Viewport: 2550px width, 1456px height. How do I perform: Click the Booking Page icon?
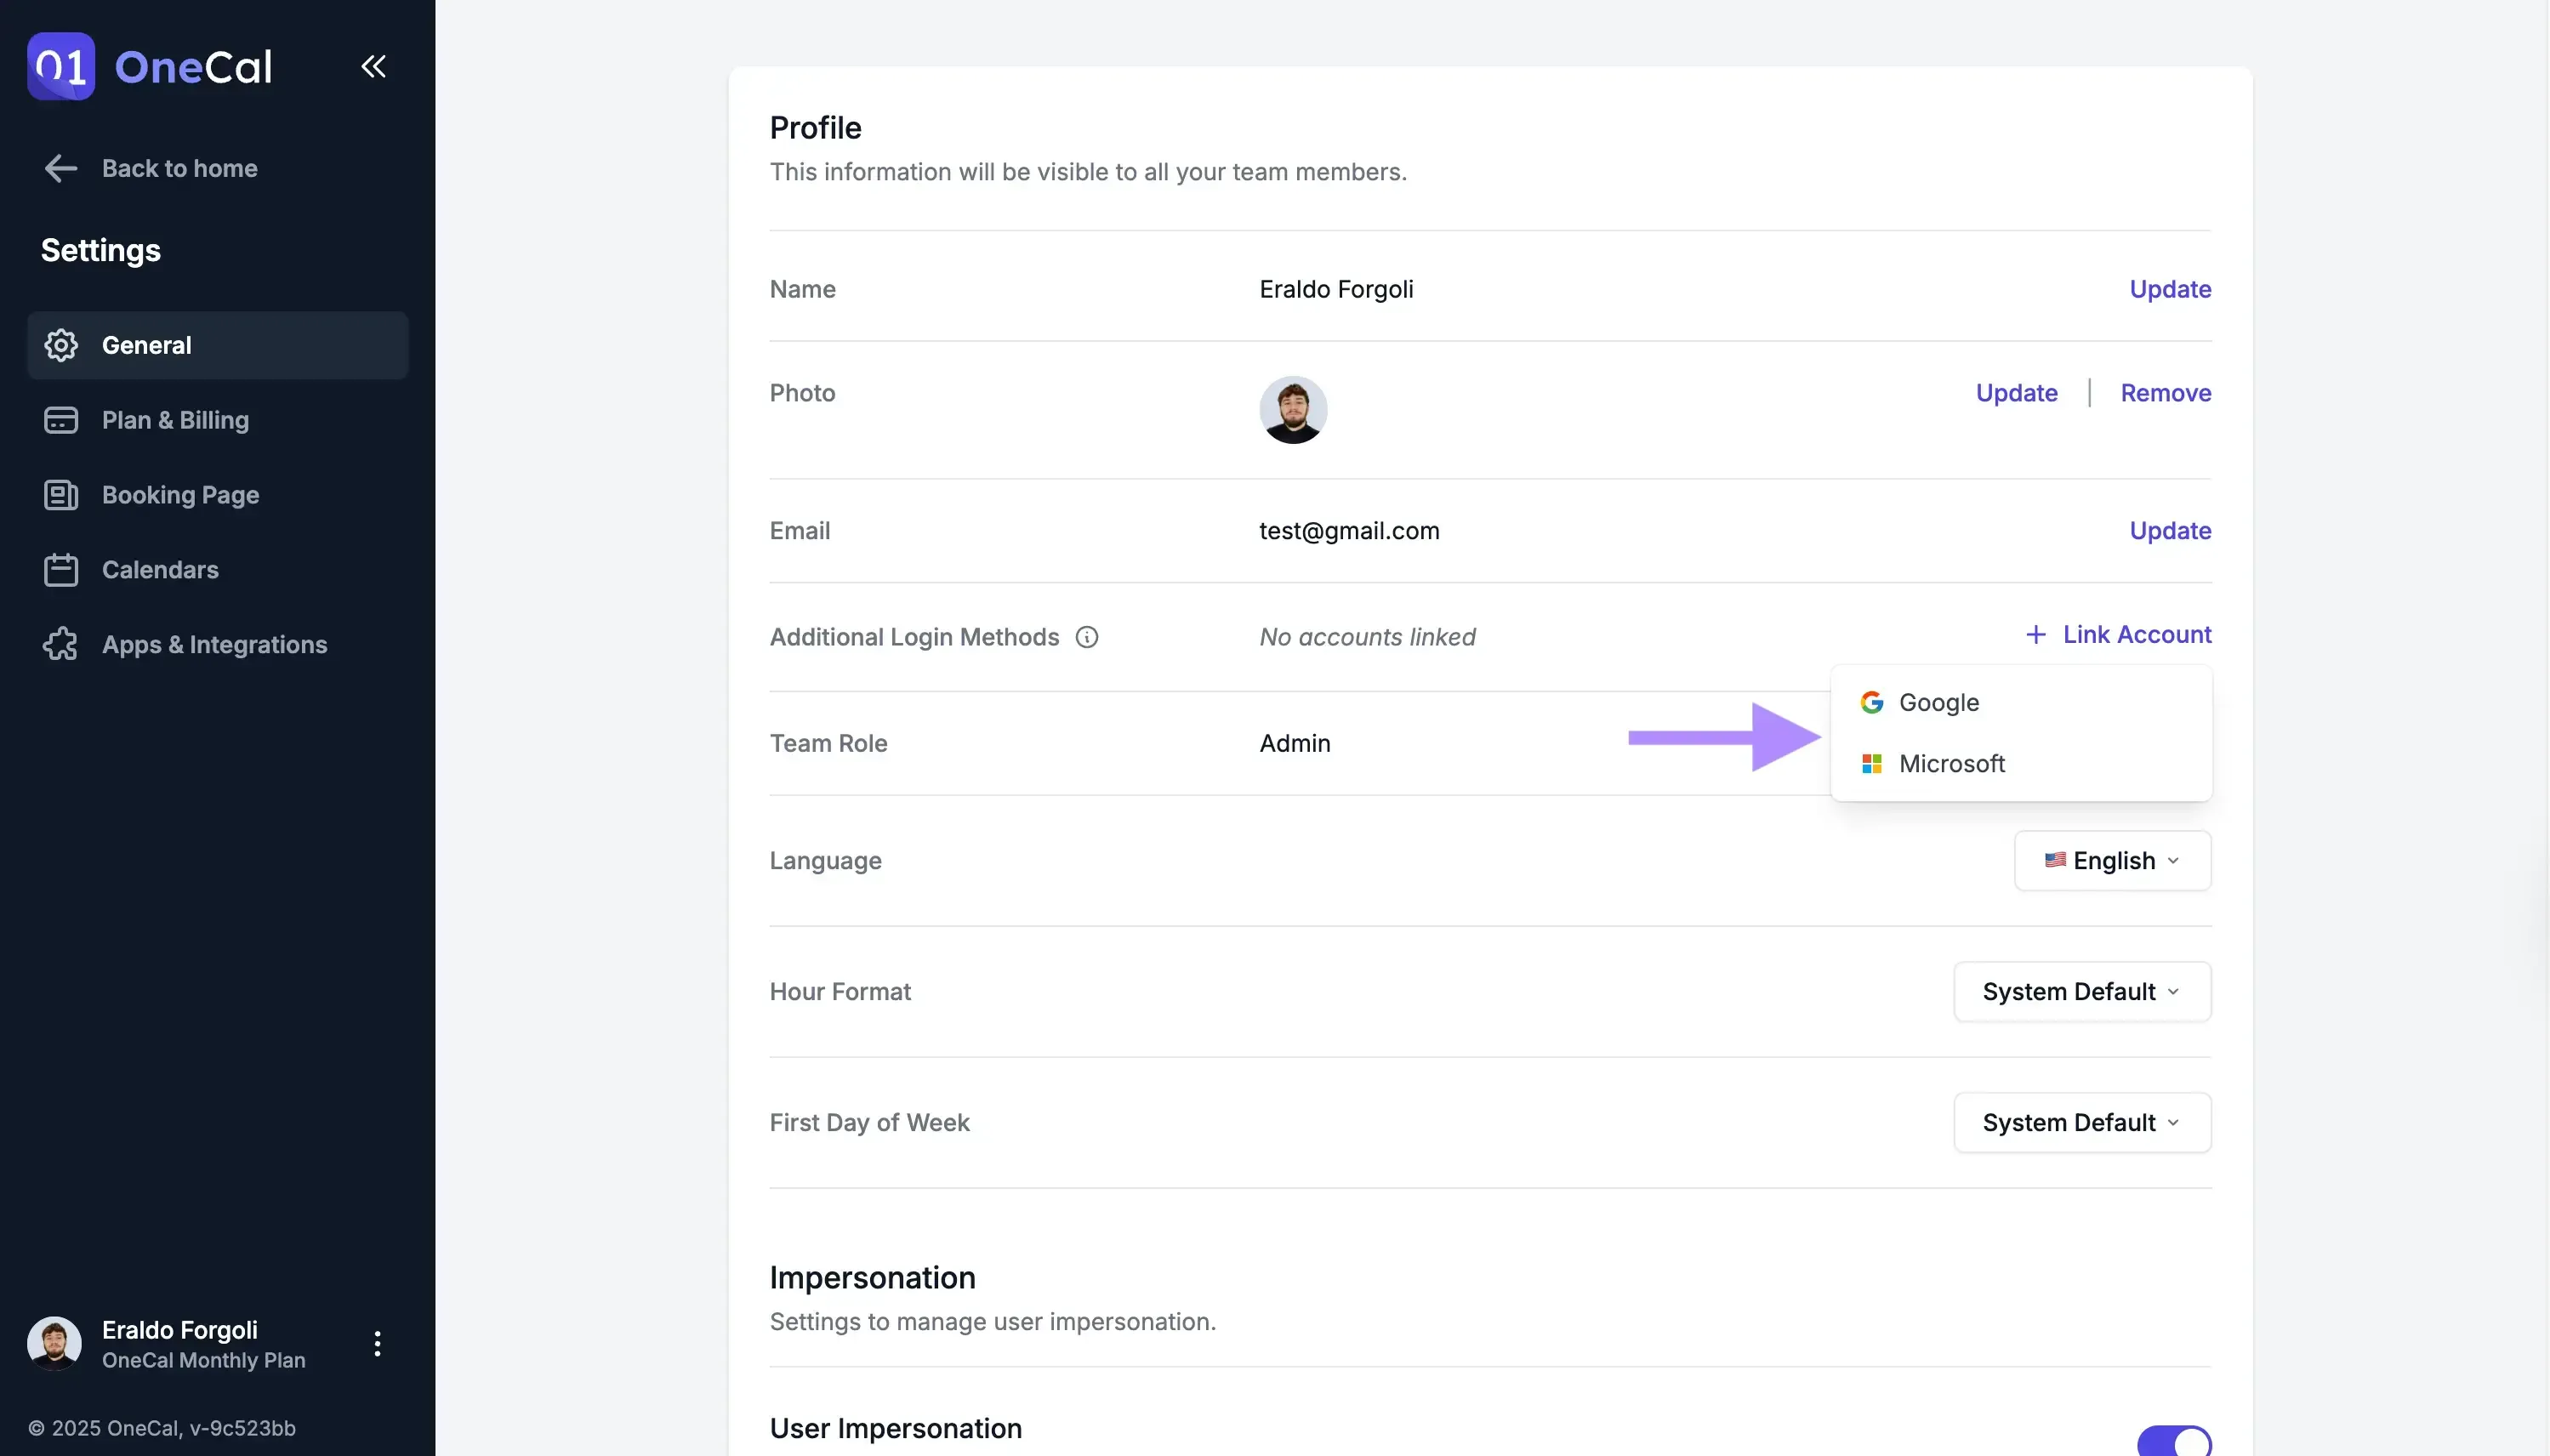pyautogui.click(x=61, y=495)
